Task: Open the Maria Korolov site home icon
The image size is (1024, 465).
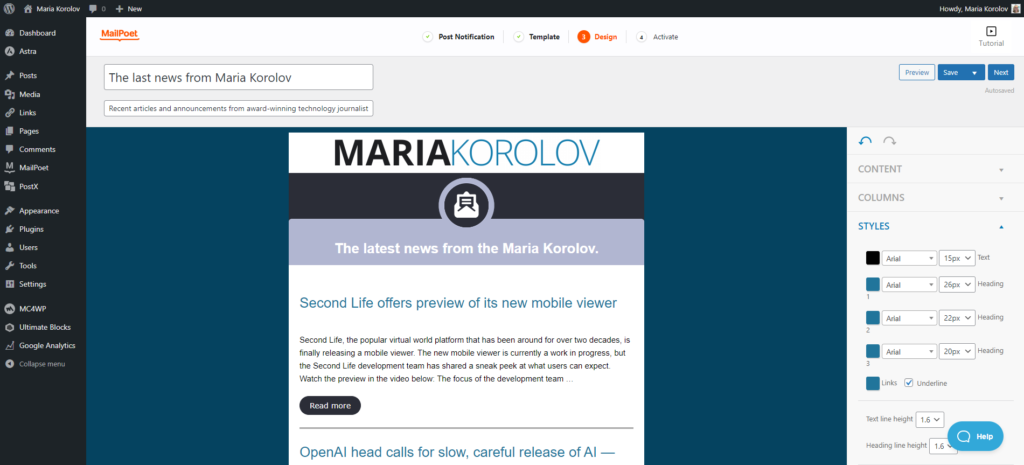Action: tap(28, 8)
